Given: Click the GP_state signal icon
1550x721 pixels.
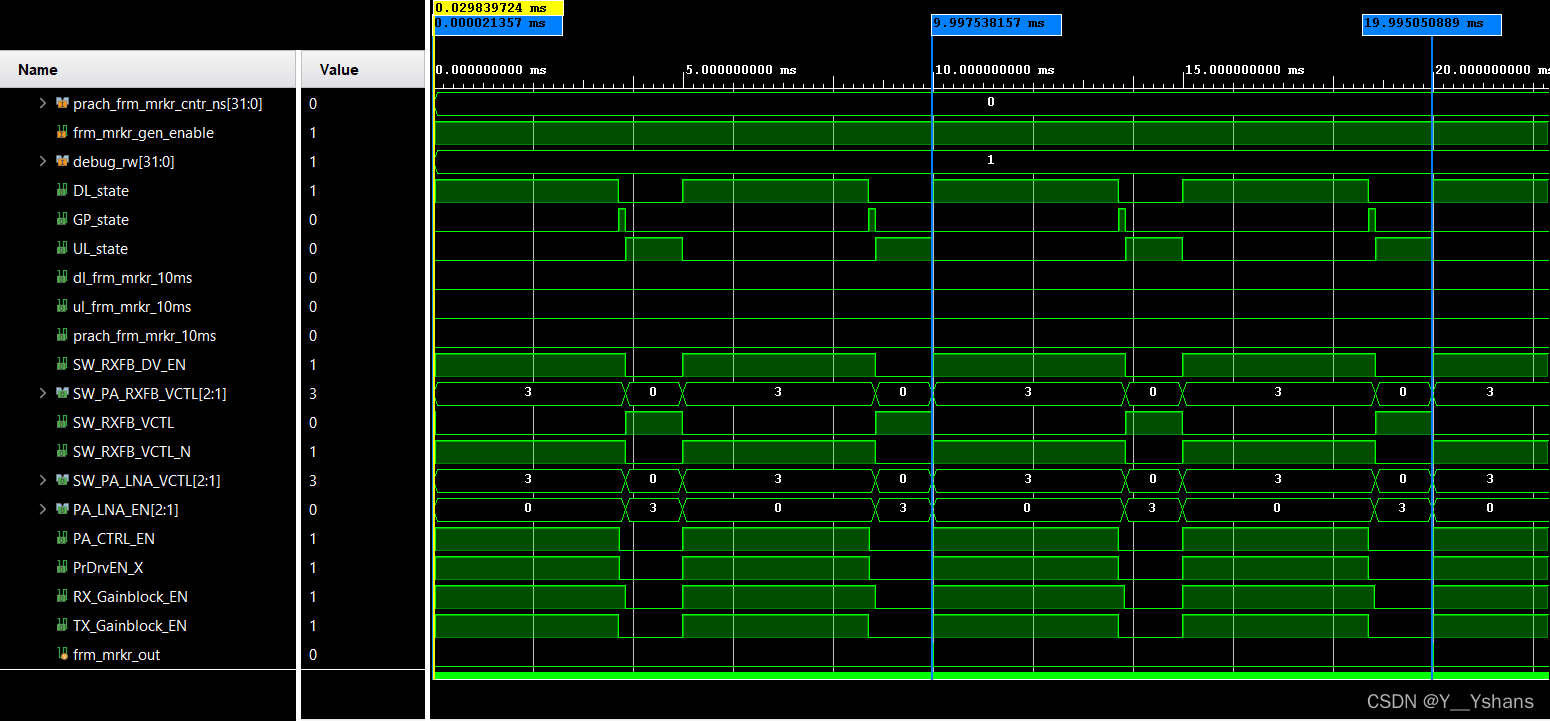Looking at the screenshot, I should (x=62, y=219).
